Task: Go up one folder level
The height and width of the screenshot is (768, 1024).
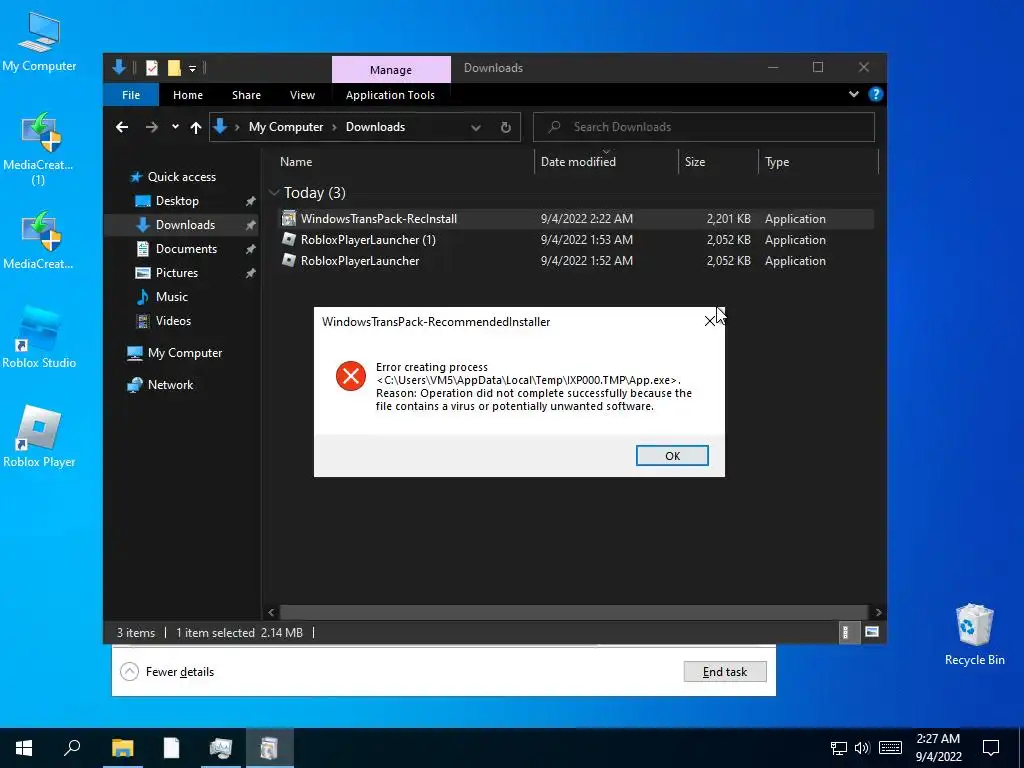Action: (x=195, y=127)
